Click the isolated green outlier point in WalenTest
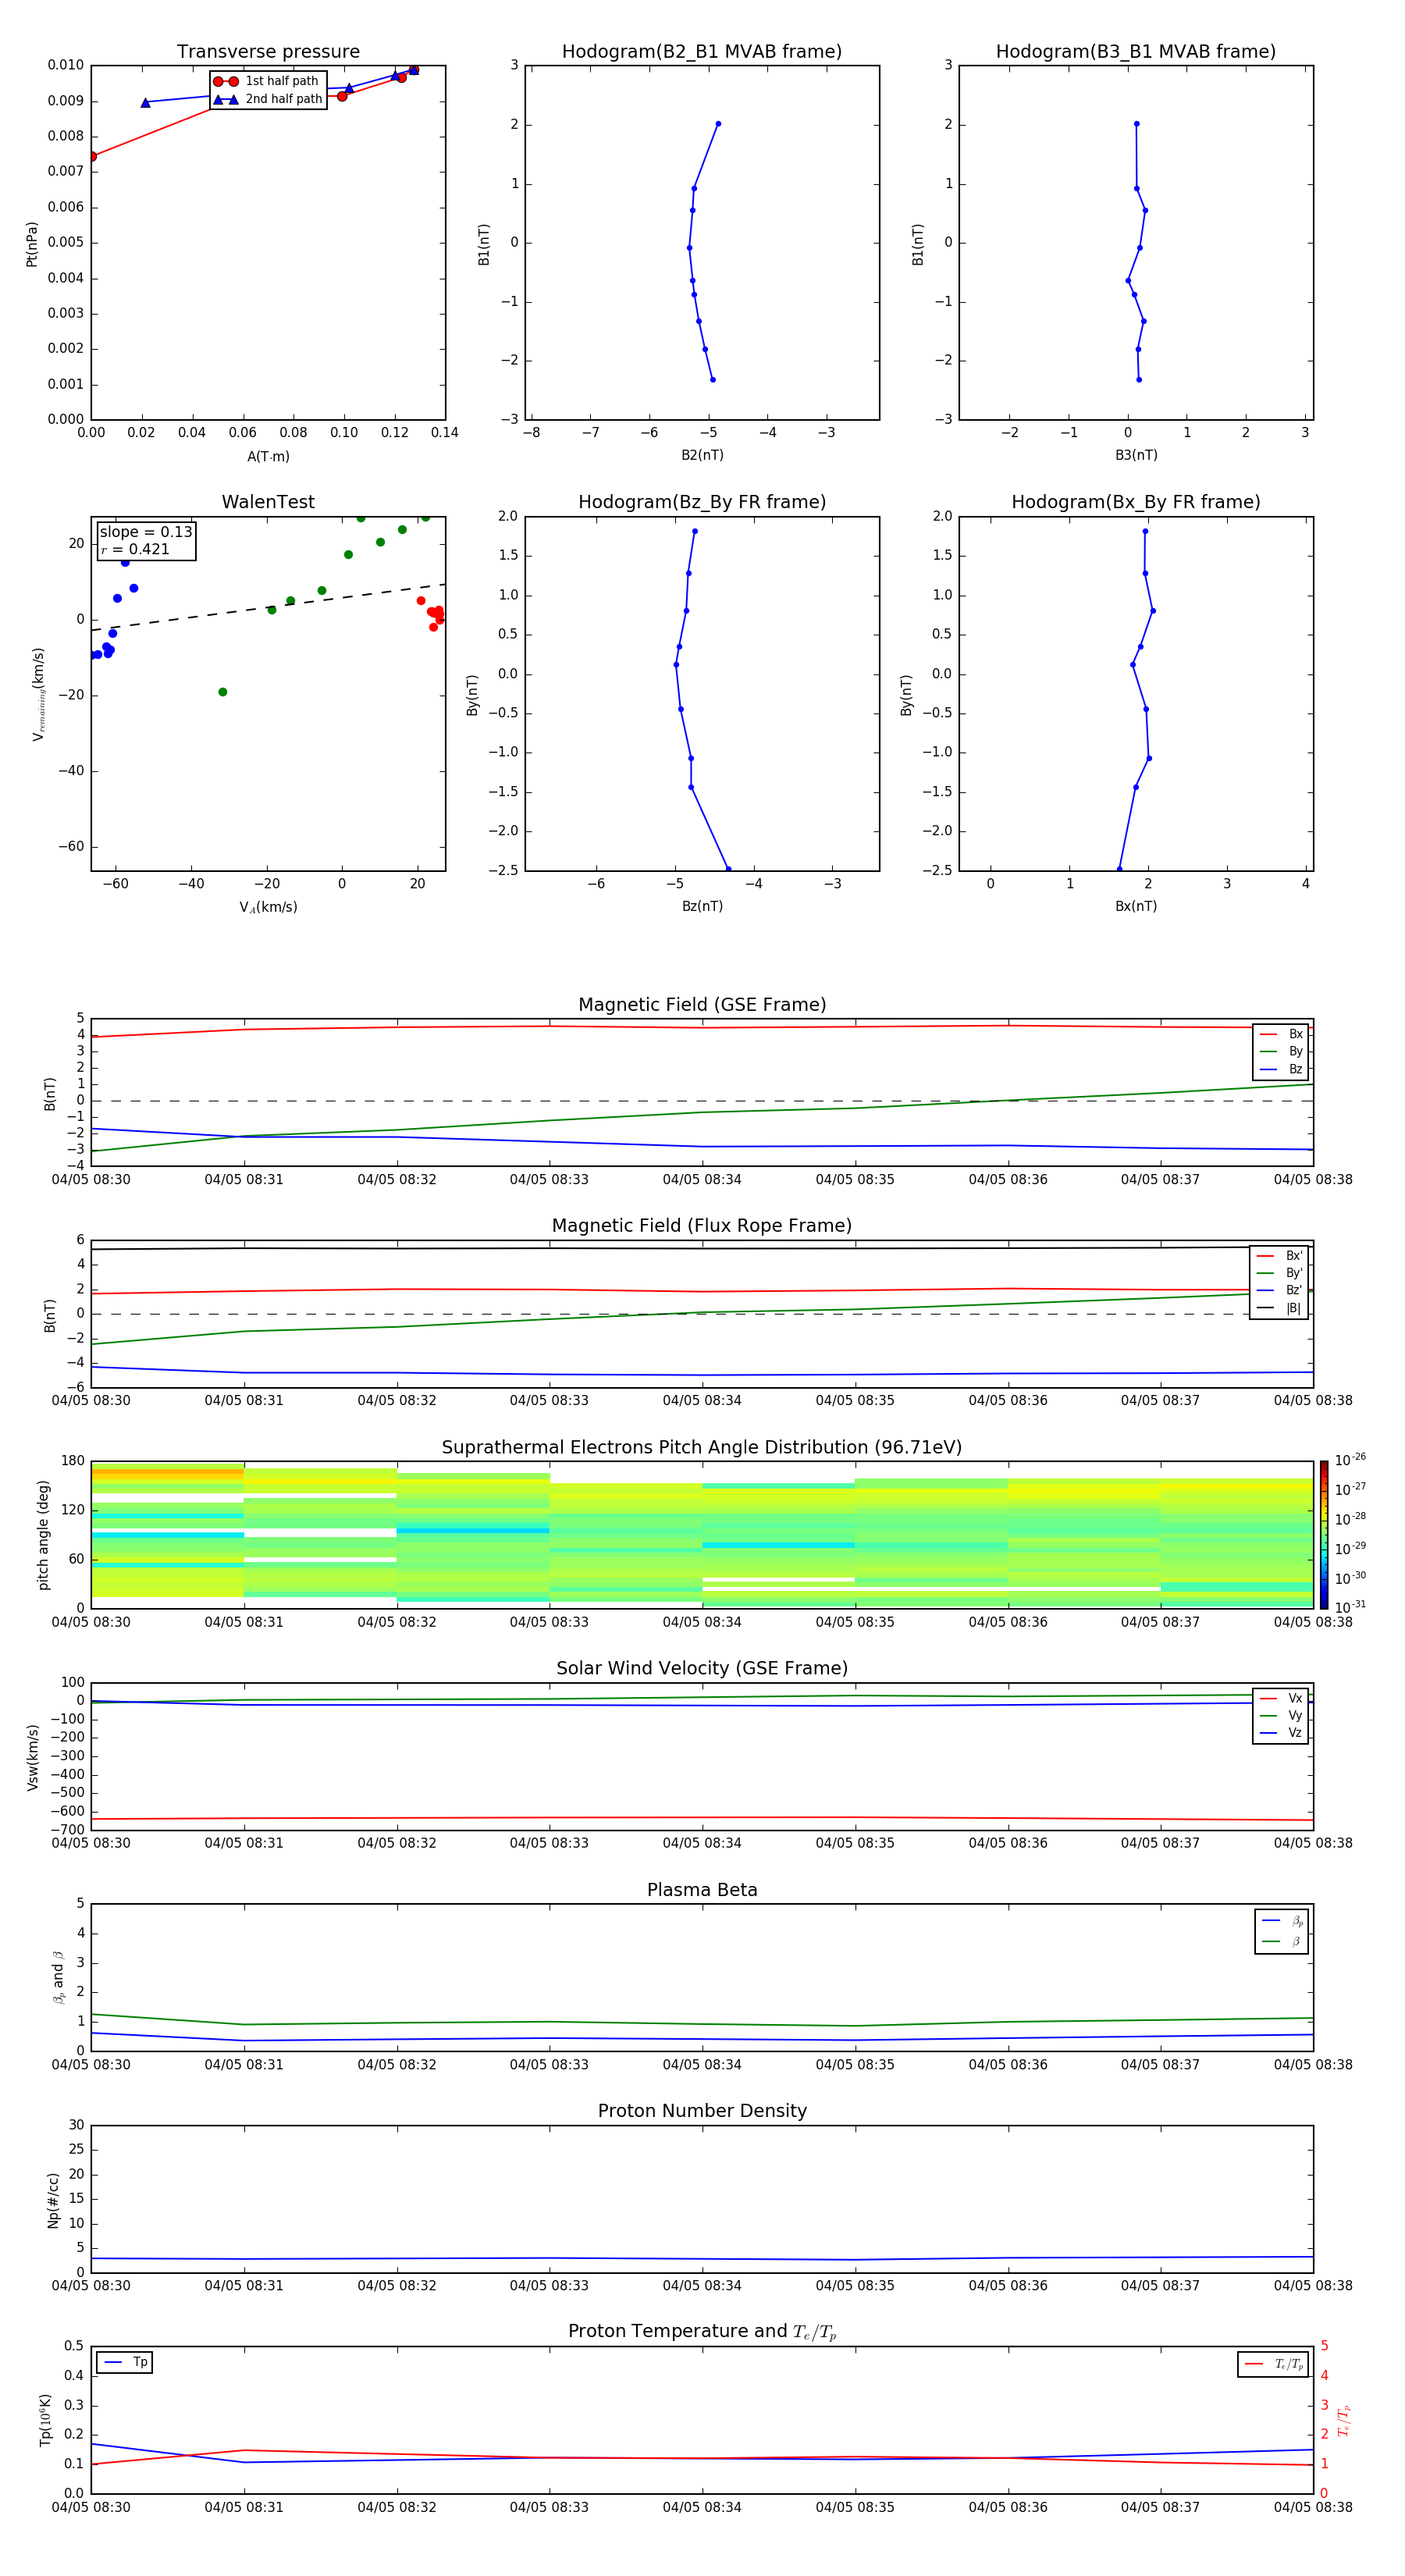This screenshot has height=2576, width=1405. (222, 692)
